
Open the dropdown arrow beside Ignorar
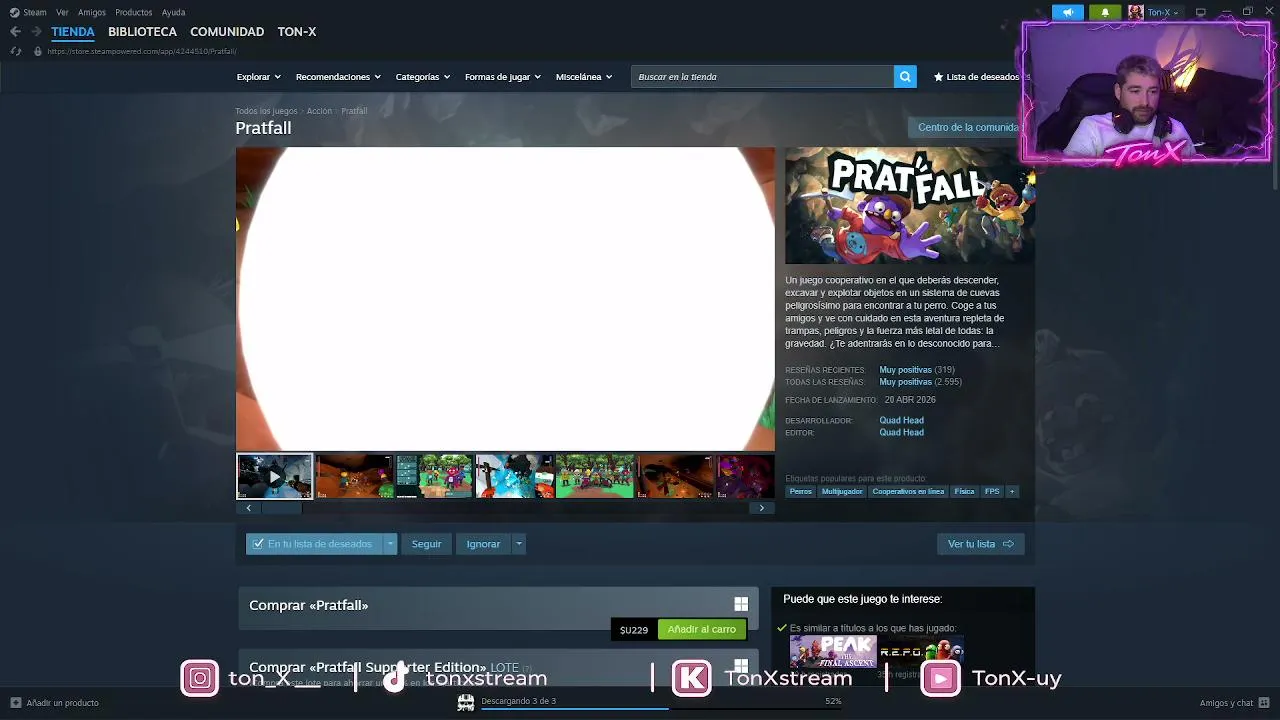click(518, 544)
